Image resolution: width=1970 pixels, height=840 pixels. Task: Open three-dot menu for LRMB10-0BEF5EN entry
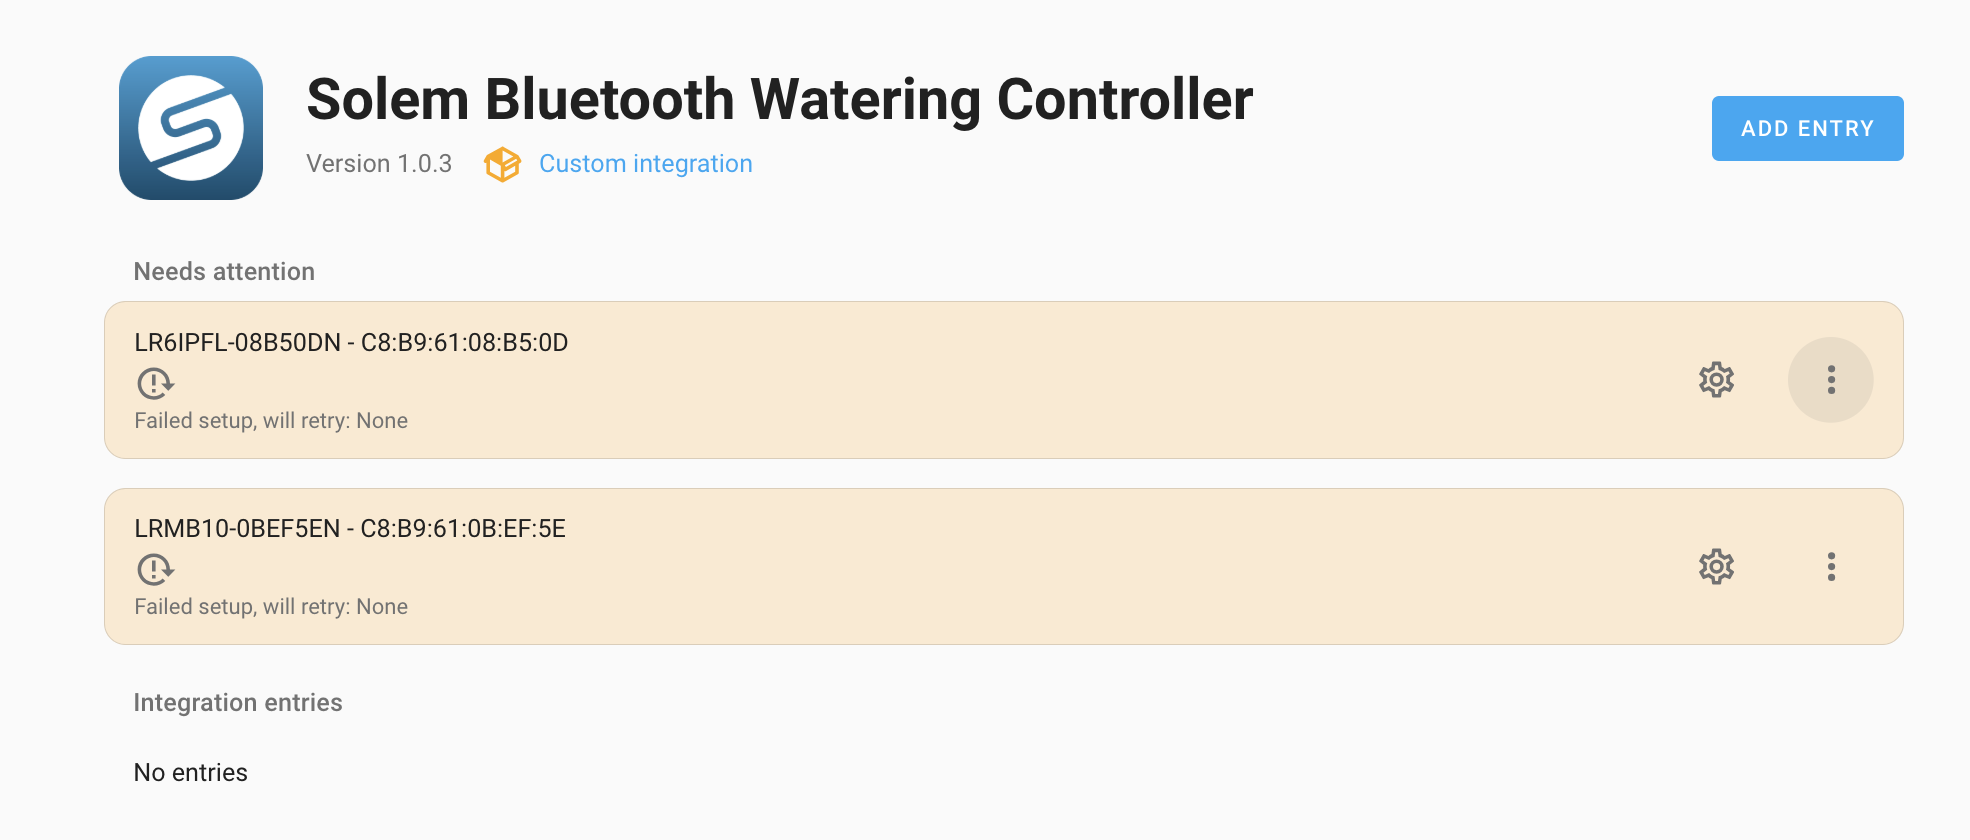click(x=1831, y=567)
